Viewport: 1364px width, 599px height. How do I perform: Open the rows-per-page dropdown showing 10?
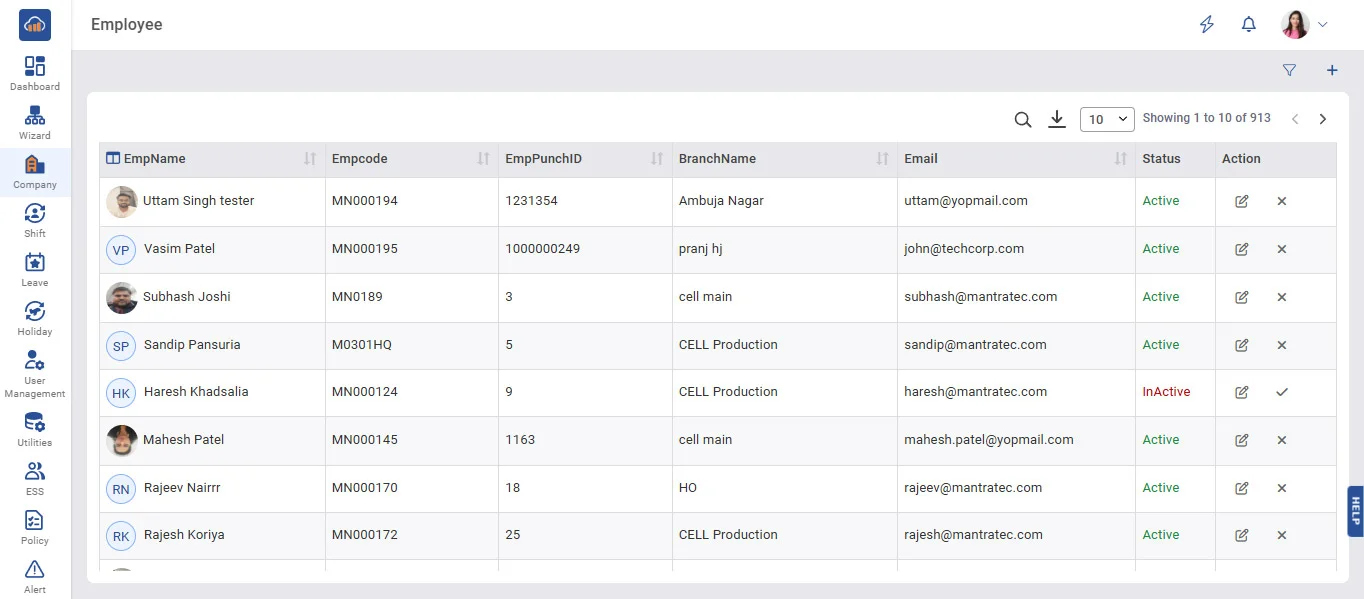1107,119
